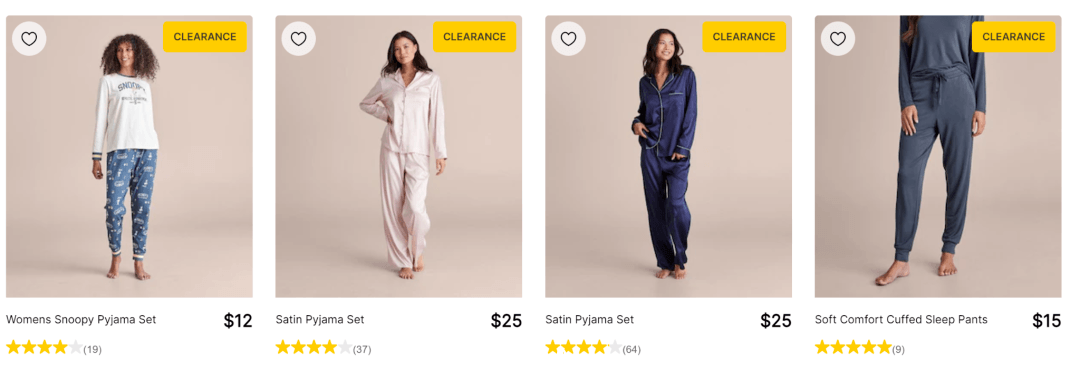
Task: Click the Soft Comfort Cuffed Sleep Pants title
Action: point(901,319)
